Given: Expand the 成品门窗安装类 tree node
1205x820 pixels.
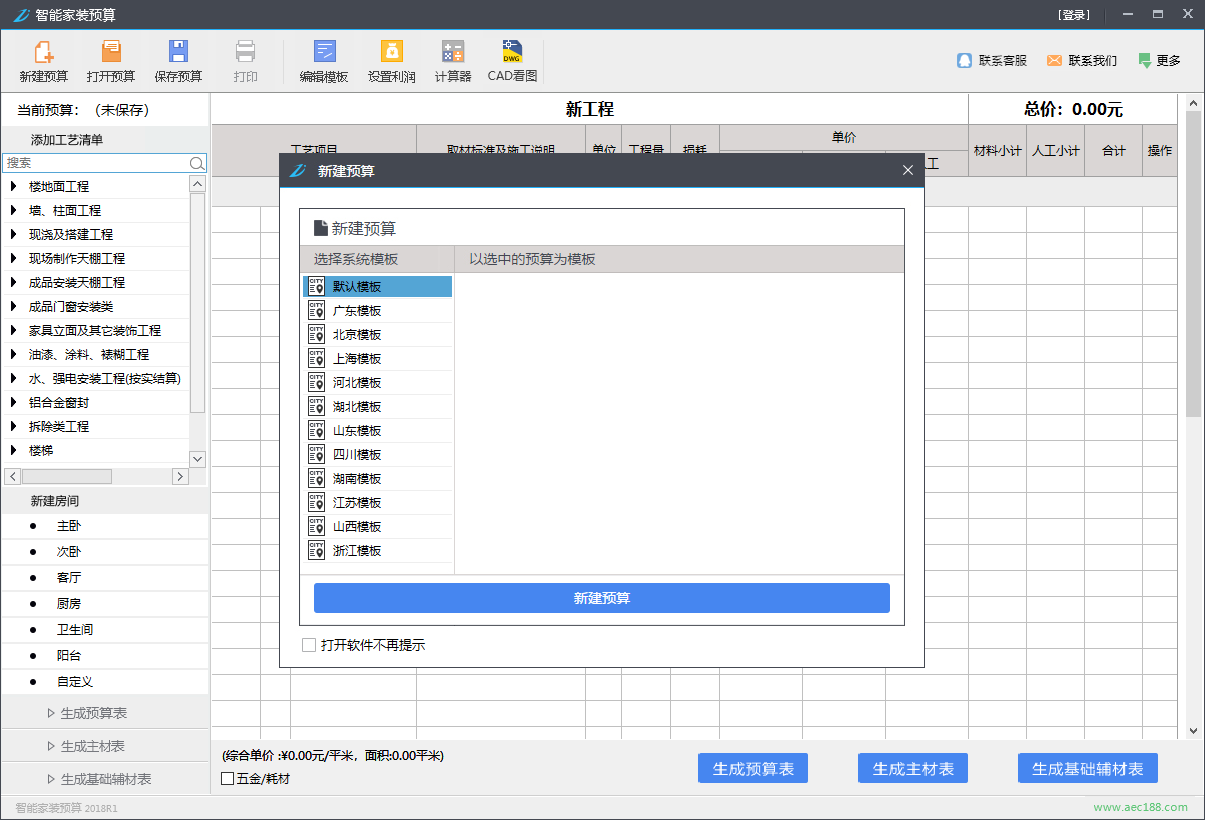Looking at the screenshot, I should (x=14, y=306).
